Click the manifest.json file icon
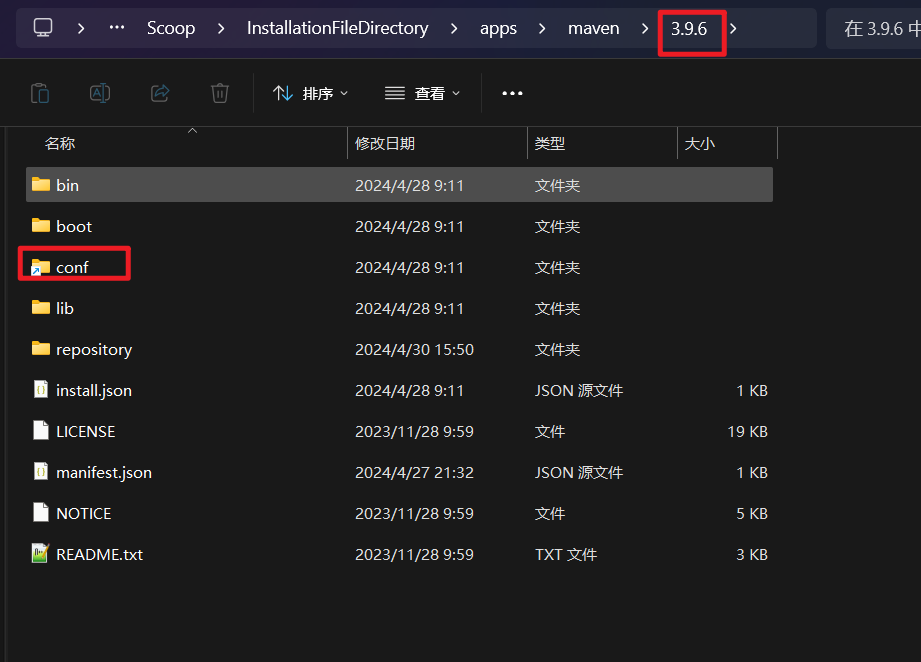The image size is (921, 662). [41, 472]
